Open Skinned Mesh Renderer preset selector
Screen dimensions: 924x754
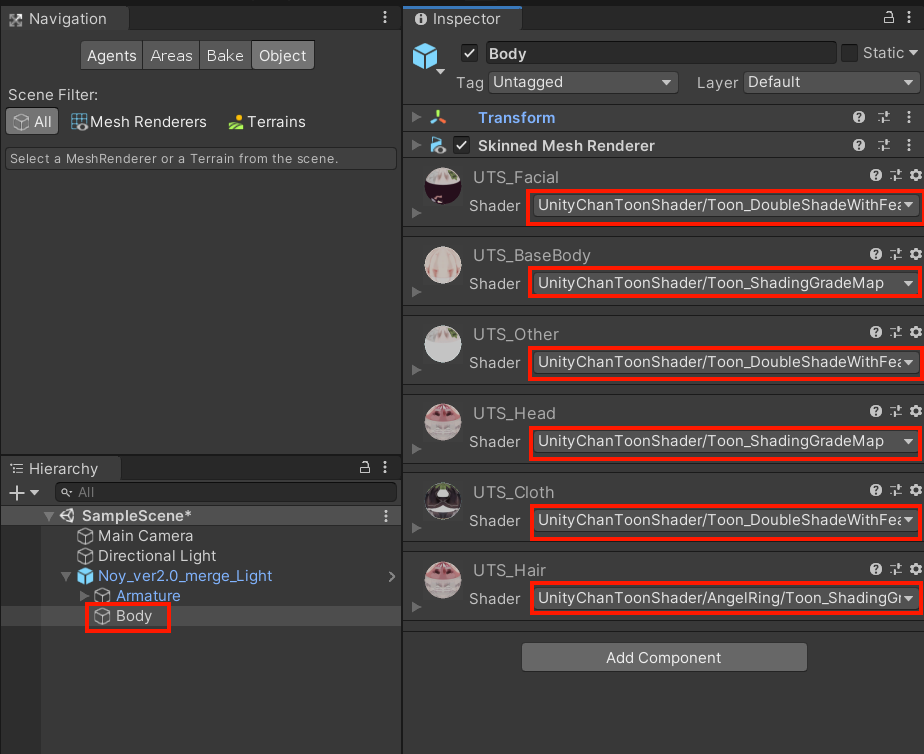[x=884, y=145]
